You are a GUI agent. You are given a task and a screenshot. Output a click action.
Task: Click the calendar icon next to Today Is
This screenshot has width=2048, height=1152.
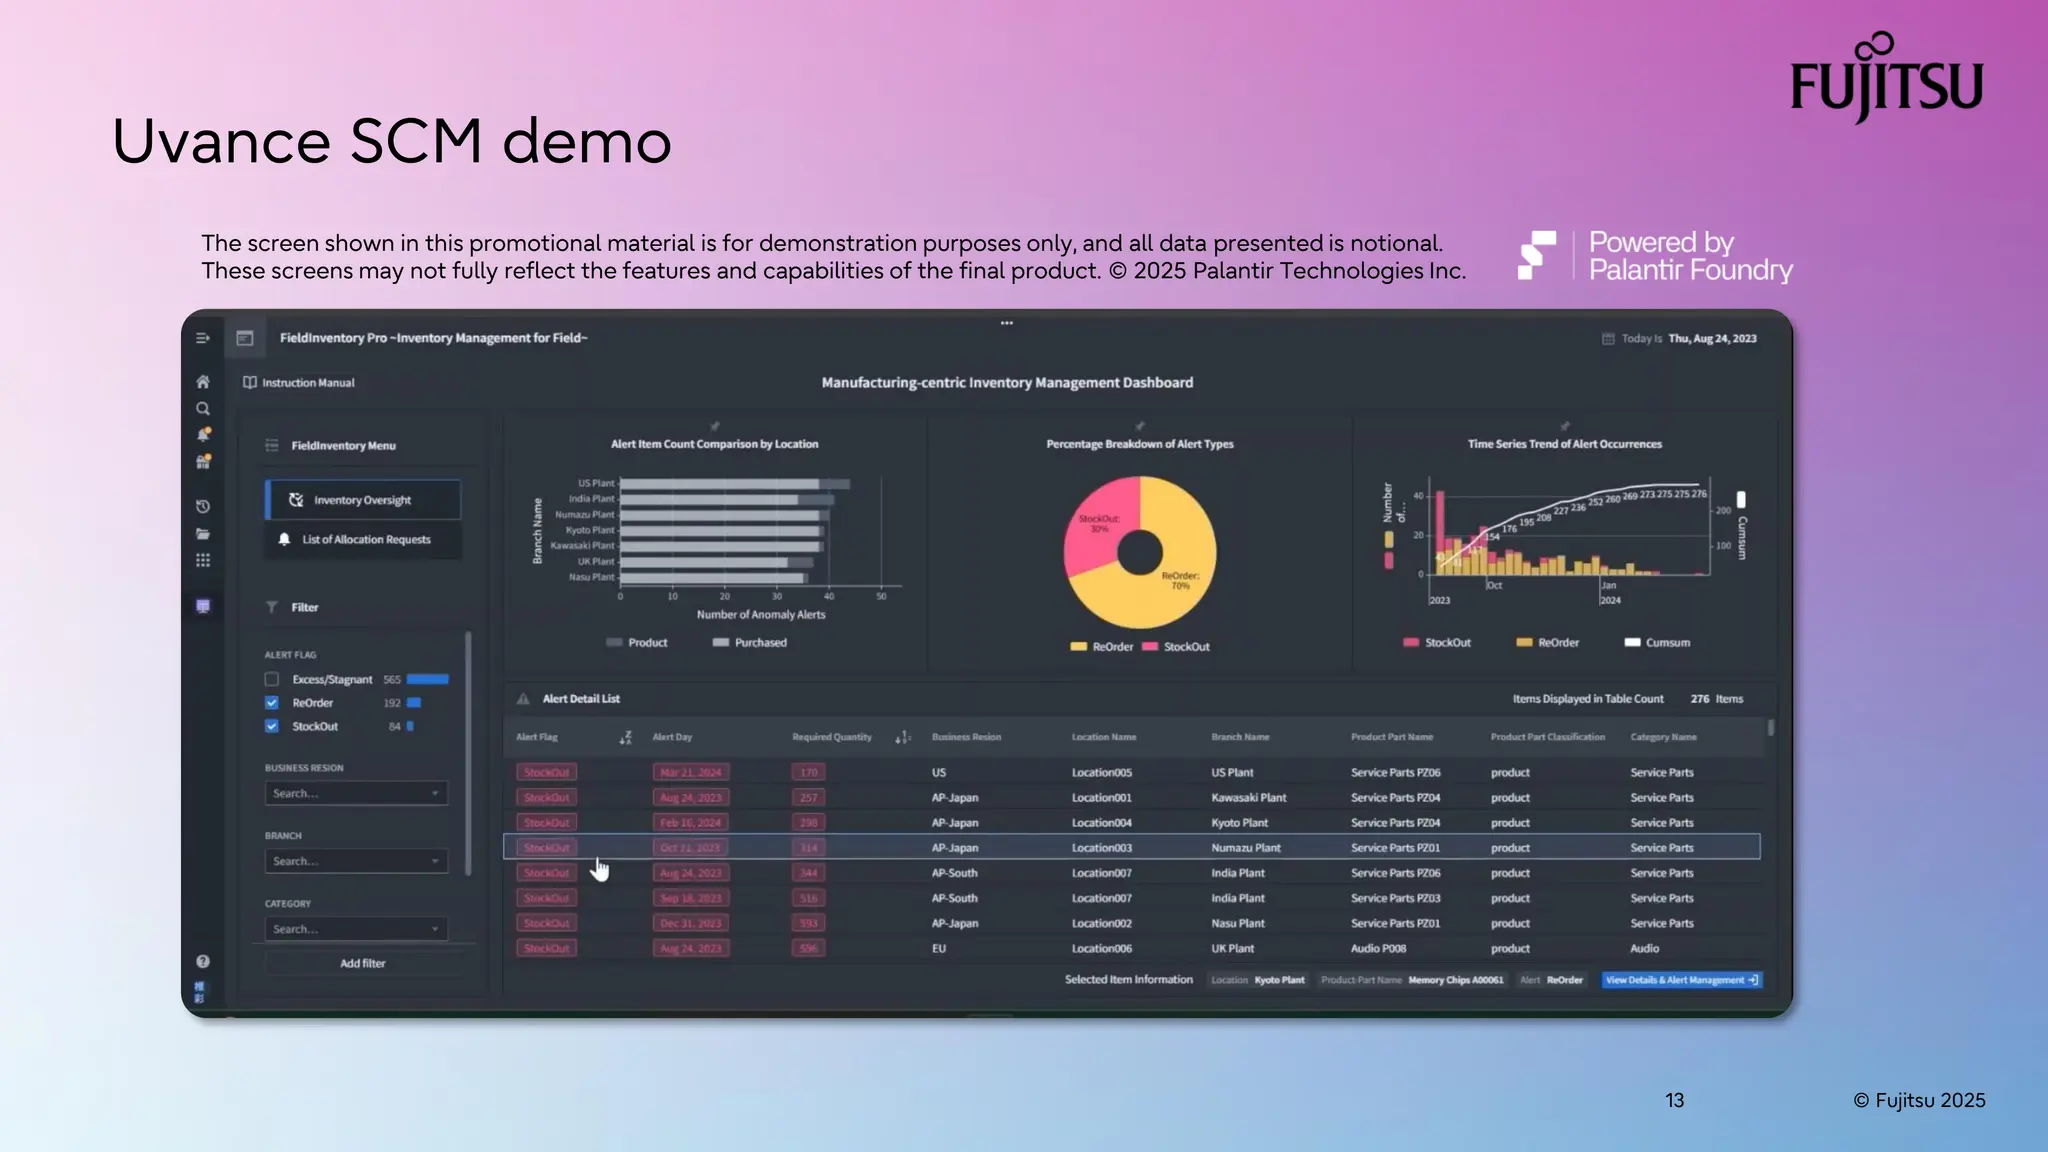point(1608,338)
